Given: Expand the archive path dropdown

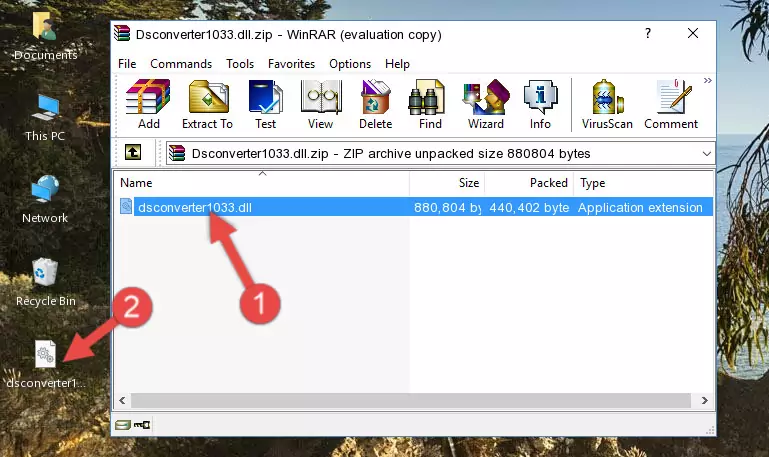Looking at the screenshot, I should tap(706, 153).
